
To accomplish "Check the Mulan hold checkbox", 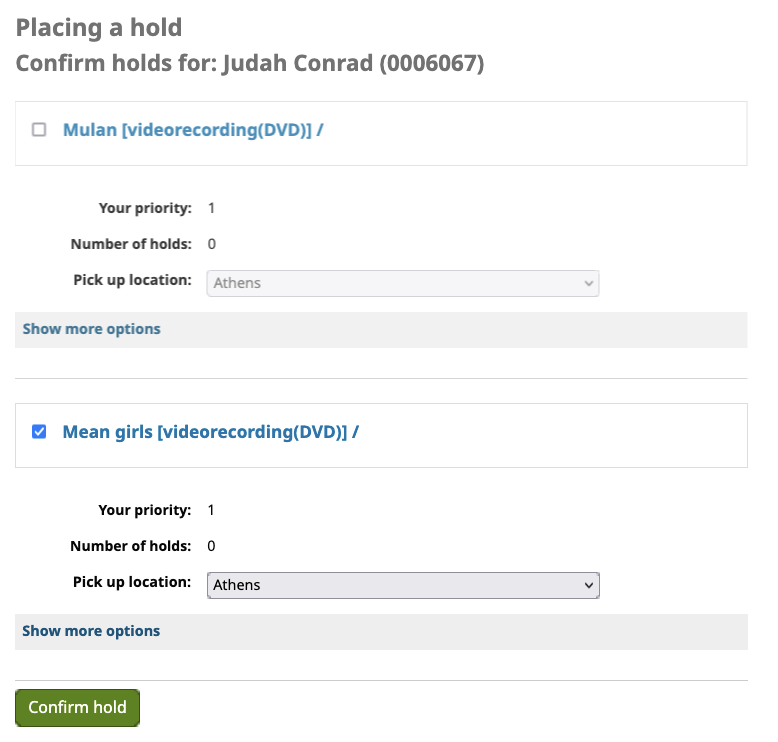I will point(40,129).
